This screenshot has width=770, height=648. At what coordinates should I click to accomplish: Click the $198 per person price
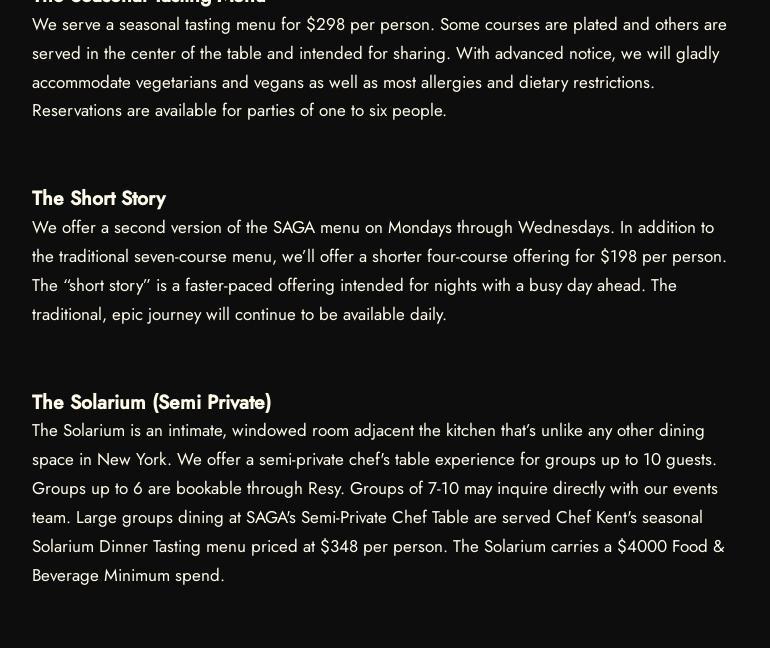coord(618,256)
